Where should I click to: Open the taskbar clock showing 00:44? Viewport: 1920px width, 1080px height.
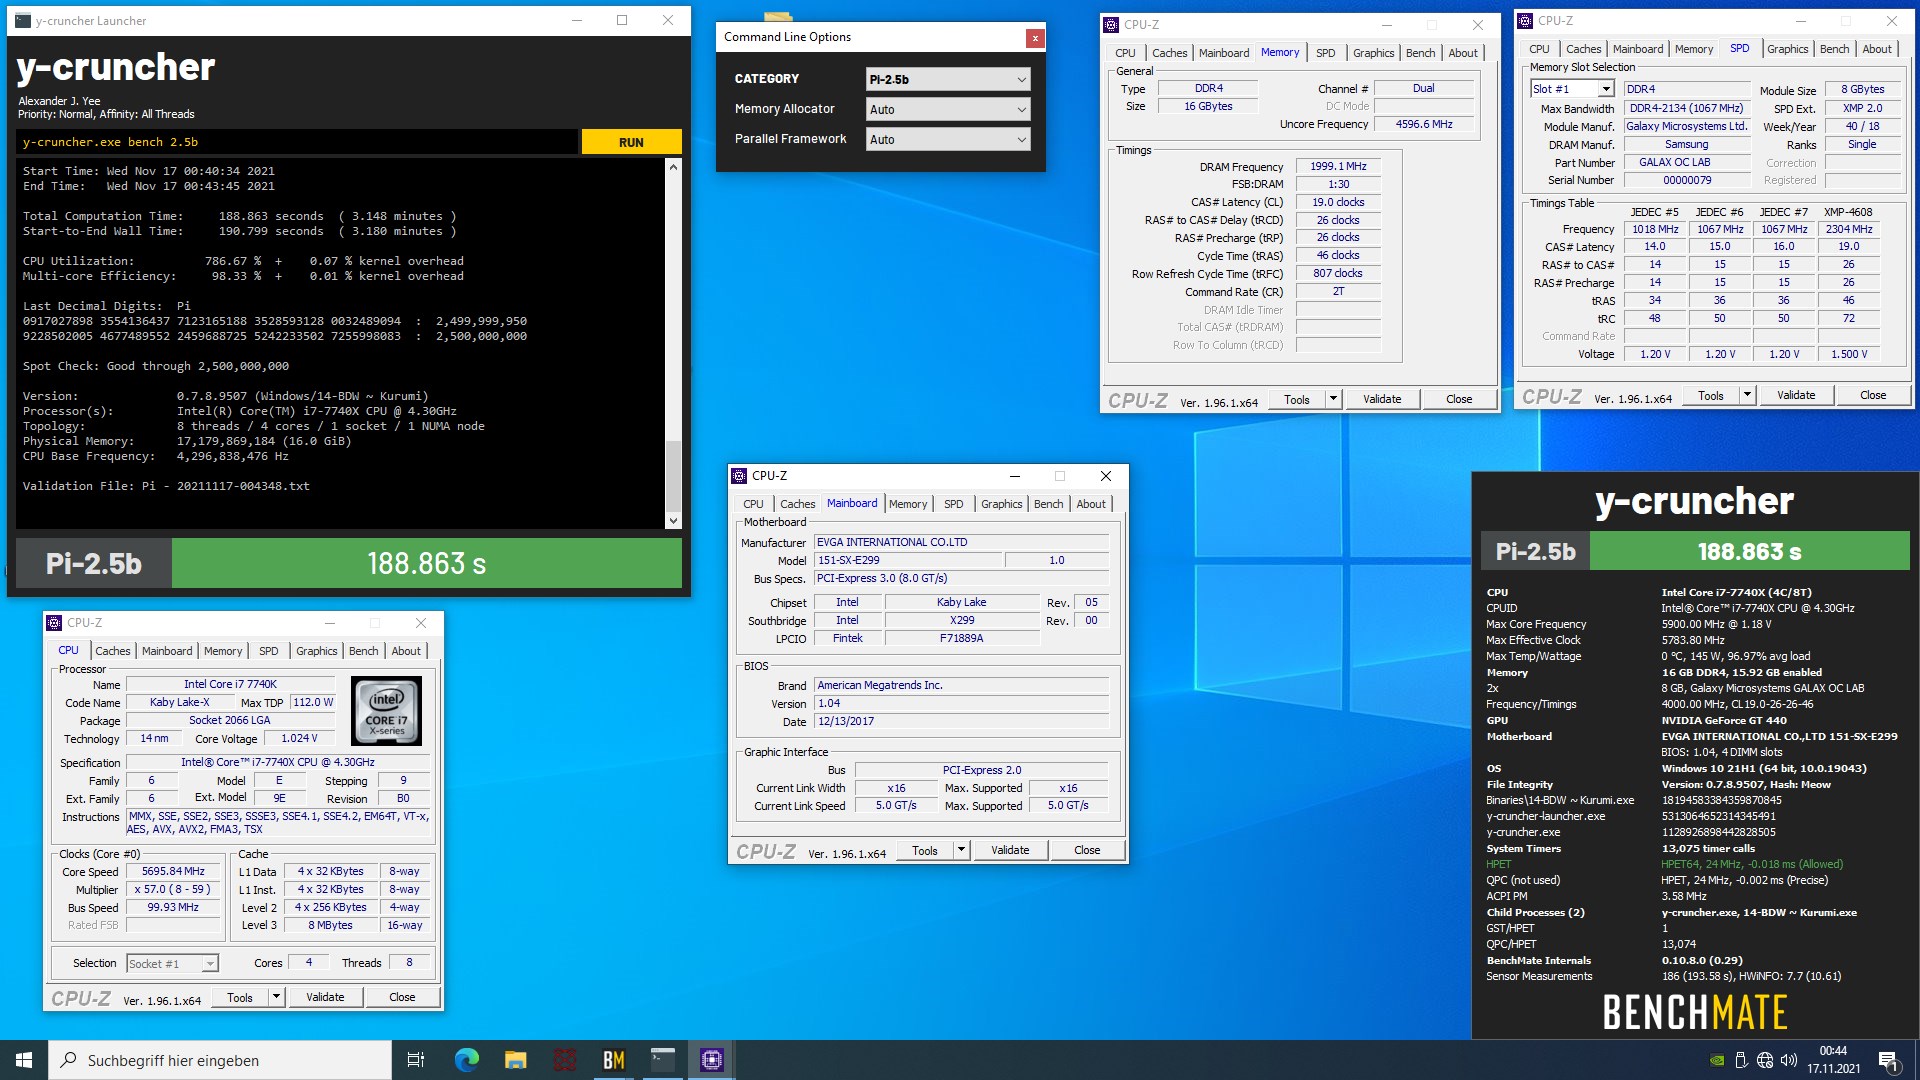coord(1833,1060)
